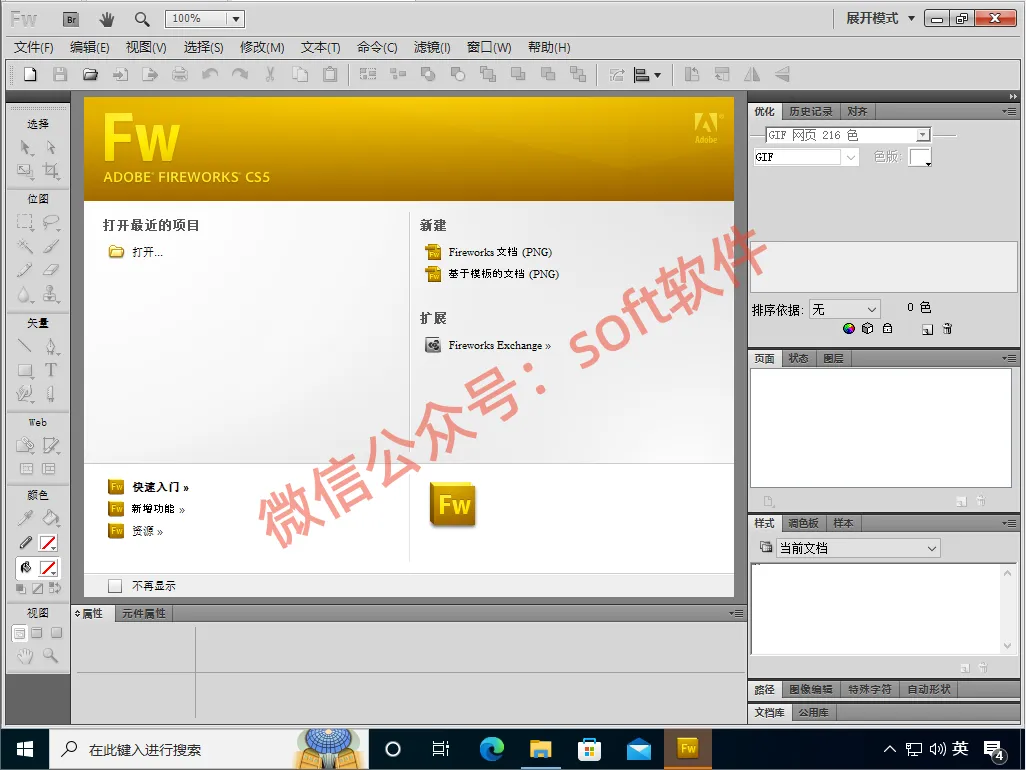Screen dimensions: 1026x770
Task: Select Hand tool in application bar
Action: point(107,19)
